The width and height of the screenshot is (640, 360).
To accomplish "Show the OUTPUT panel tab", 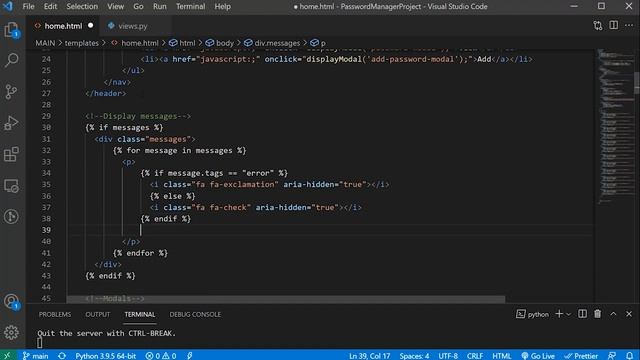I will [98, 314].
